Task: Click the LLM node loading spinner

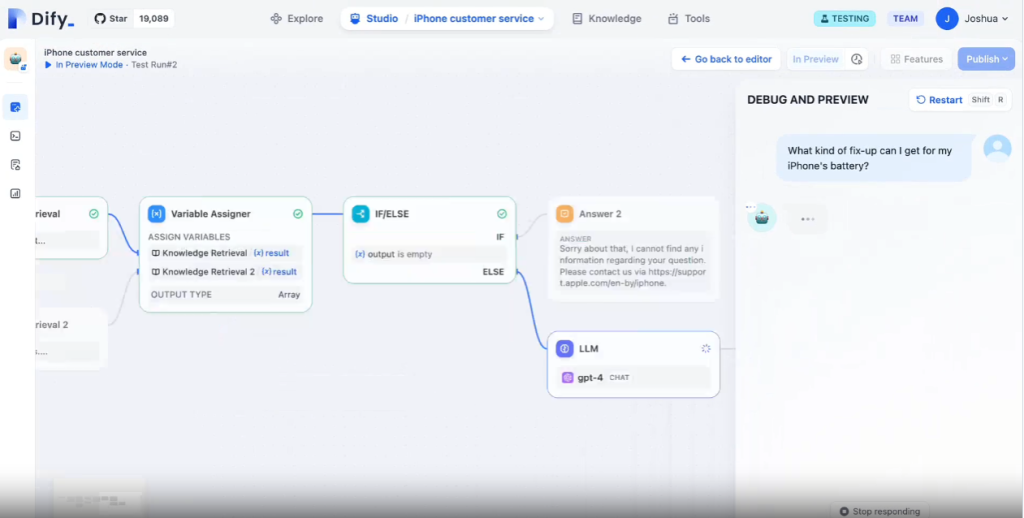Action: (706, 349)
